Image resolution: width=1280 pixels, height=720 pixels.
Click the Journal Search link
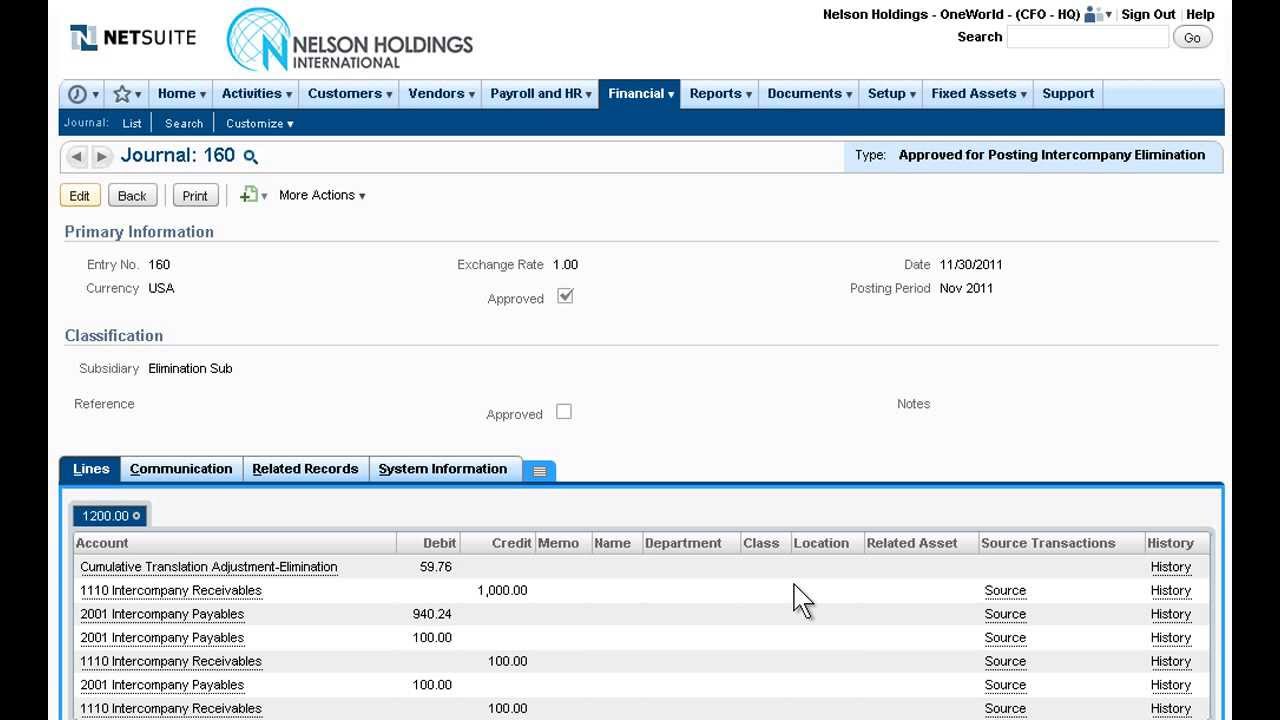[x=184, y=123]
